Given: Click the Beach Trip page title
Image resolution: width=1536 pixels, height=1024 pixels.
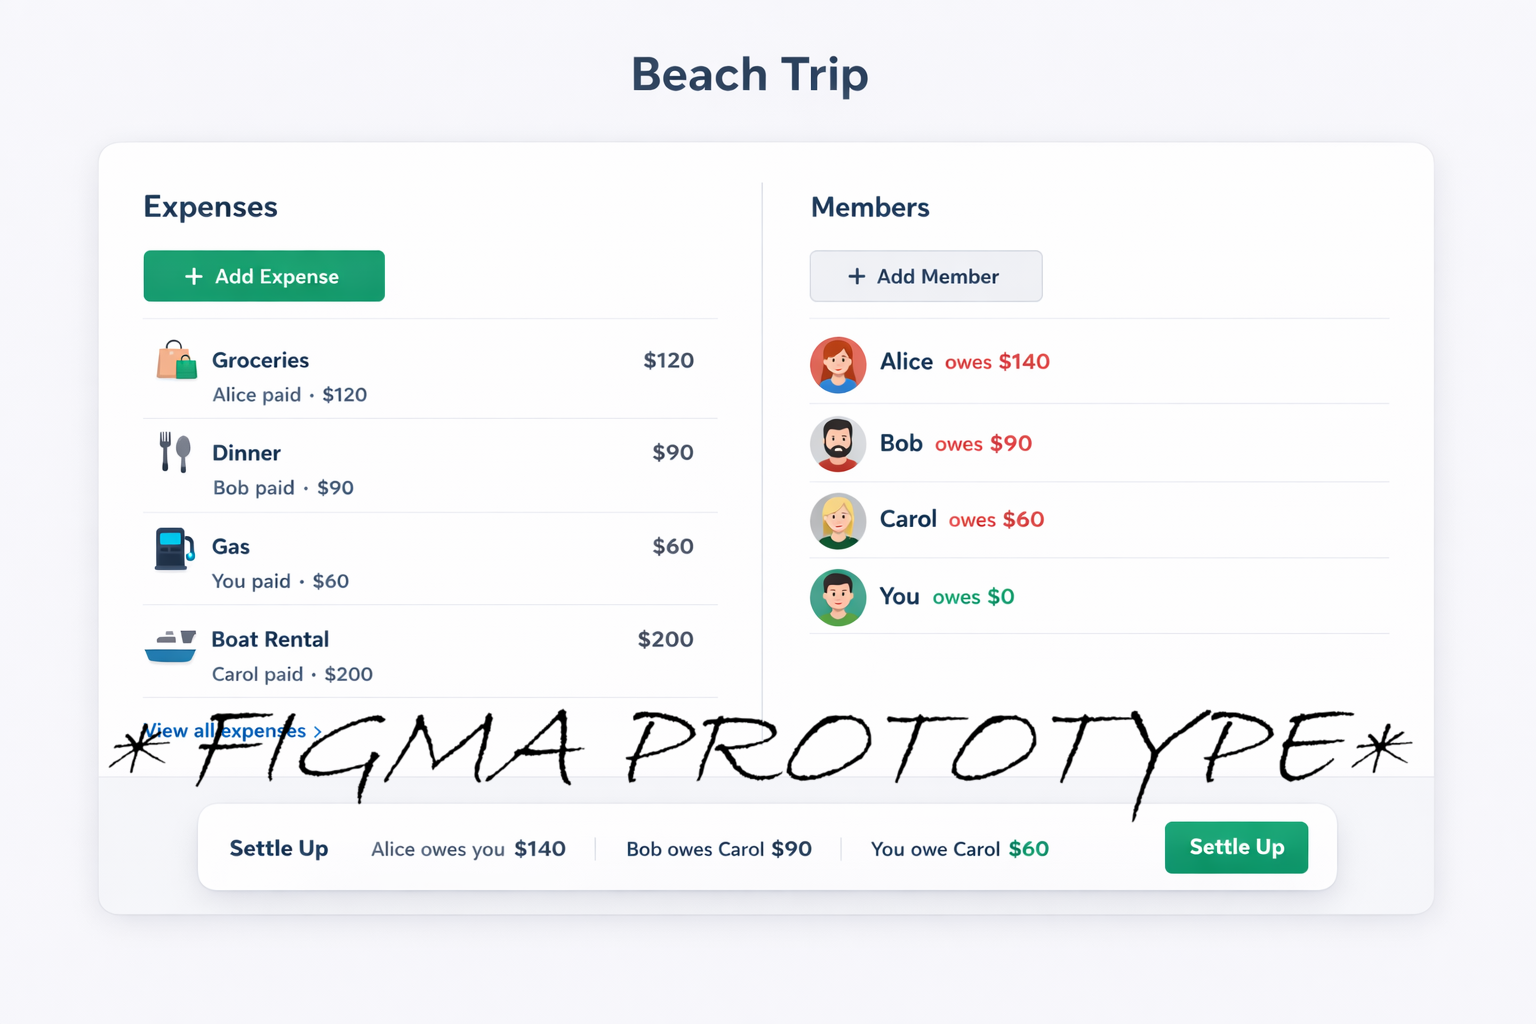Looking at the screenshot, I should click(749, 75).
